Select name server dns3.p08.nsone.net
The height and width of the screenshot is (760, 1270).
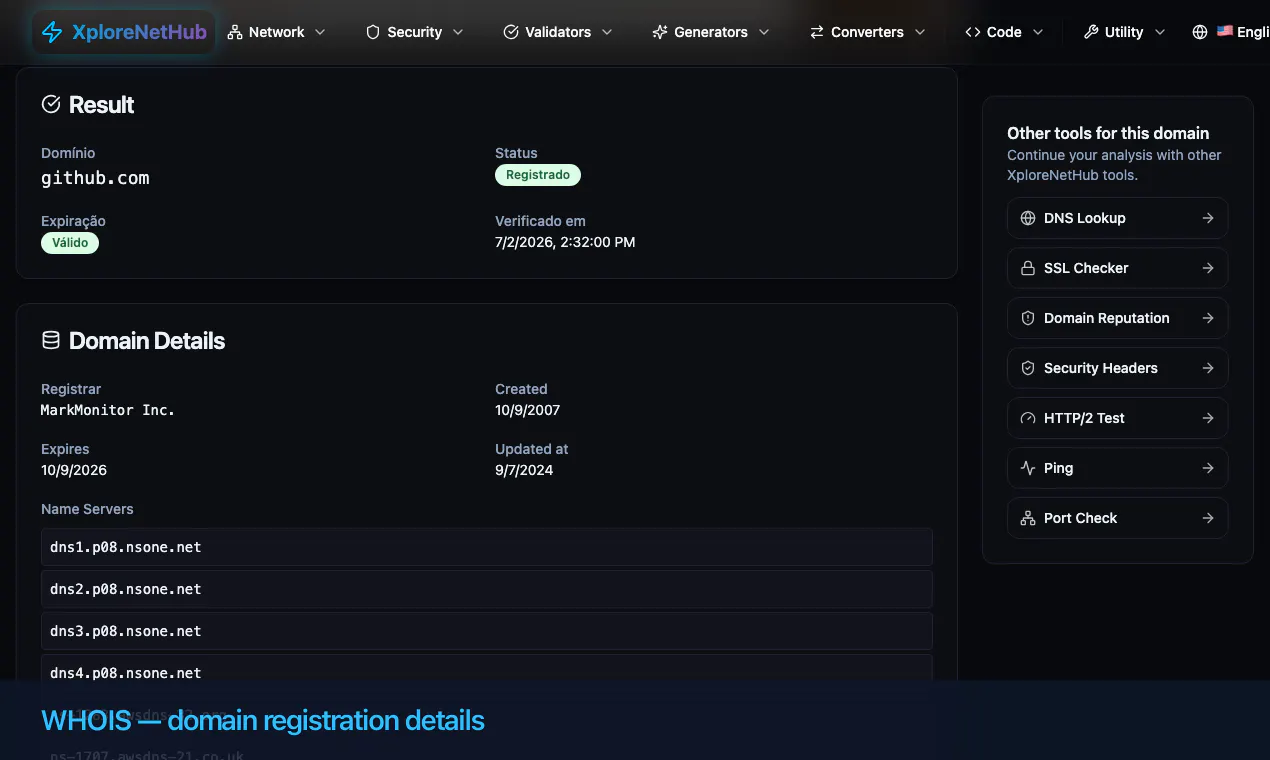tap(487, 631)
